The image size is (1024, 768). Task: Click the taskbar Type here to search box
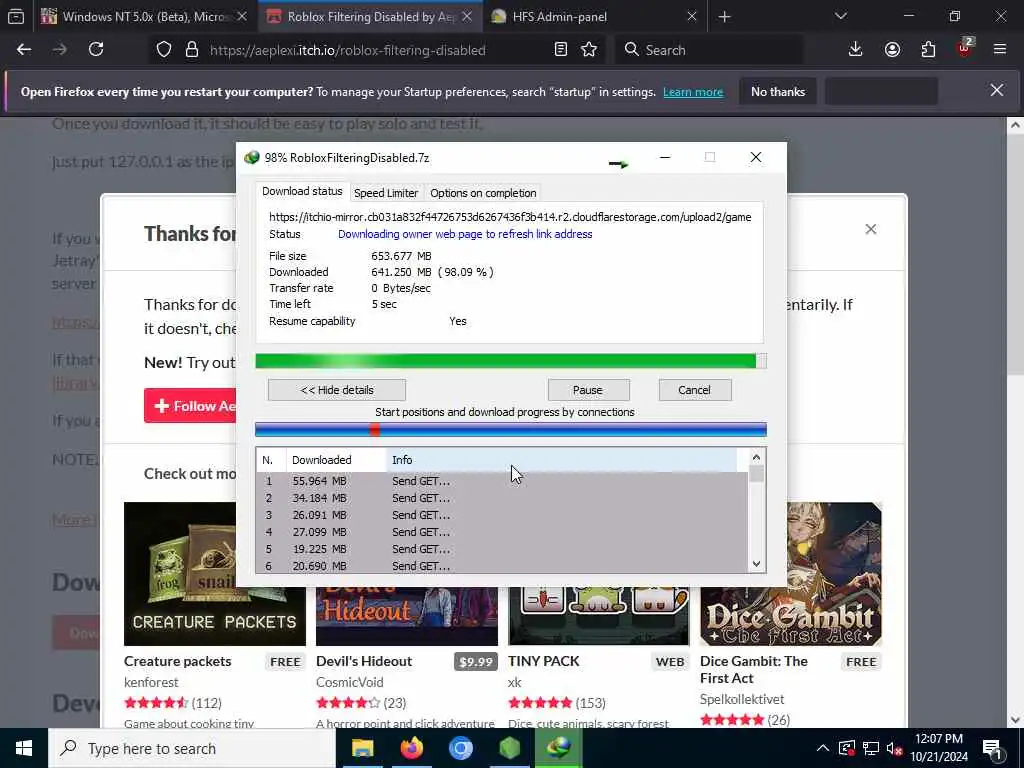pyautogui.click(x=192, y=748)
